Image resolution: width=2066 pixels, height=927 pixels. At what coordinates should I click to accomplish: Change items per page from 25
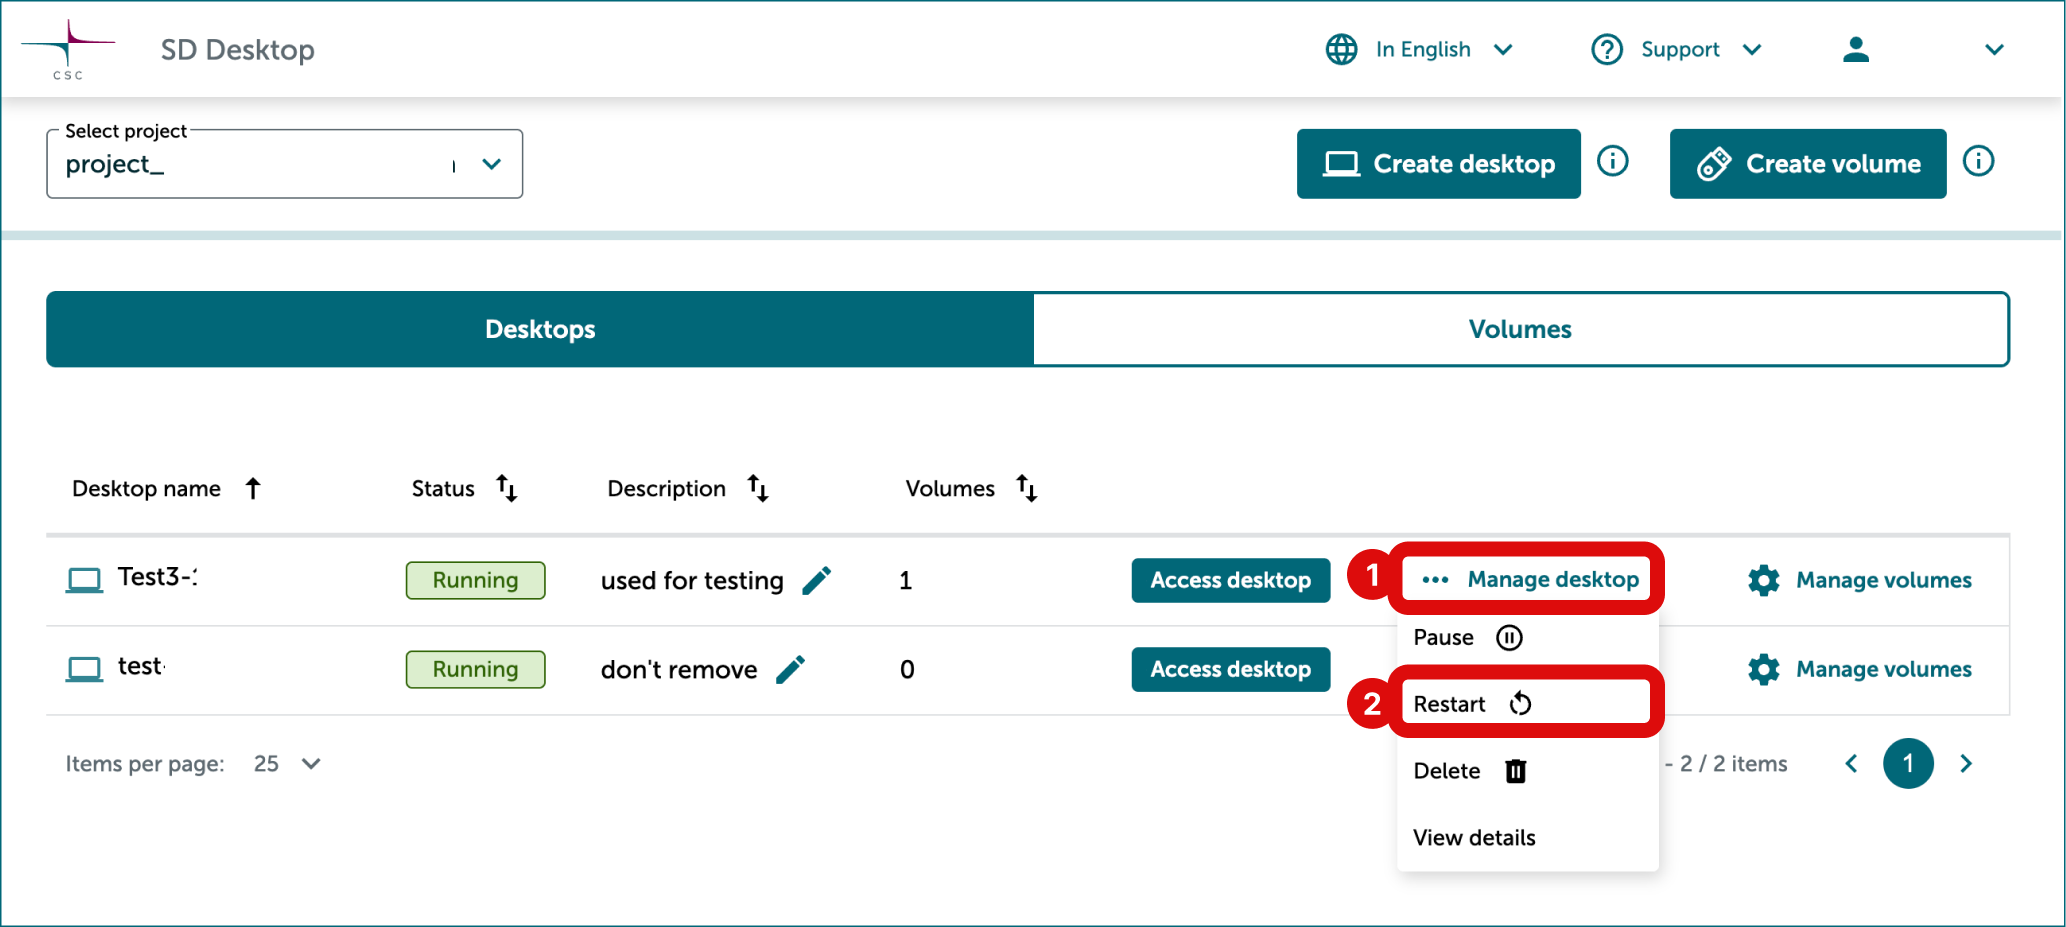tap(288, 764)
